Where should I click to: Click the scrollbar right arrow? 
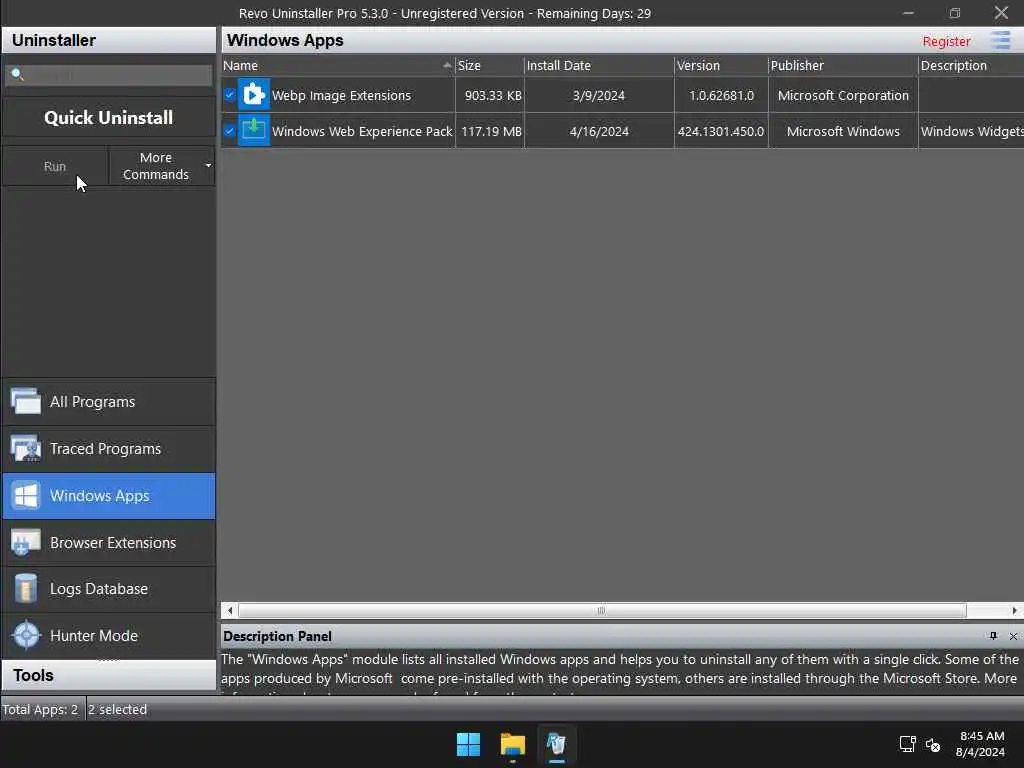pos(1014,611)
